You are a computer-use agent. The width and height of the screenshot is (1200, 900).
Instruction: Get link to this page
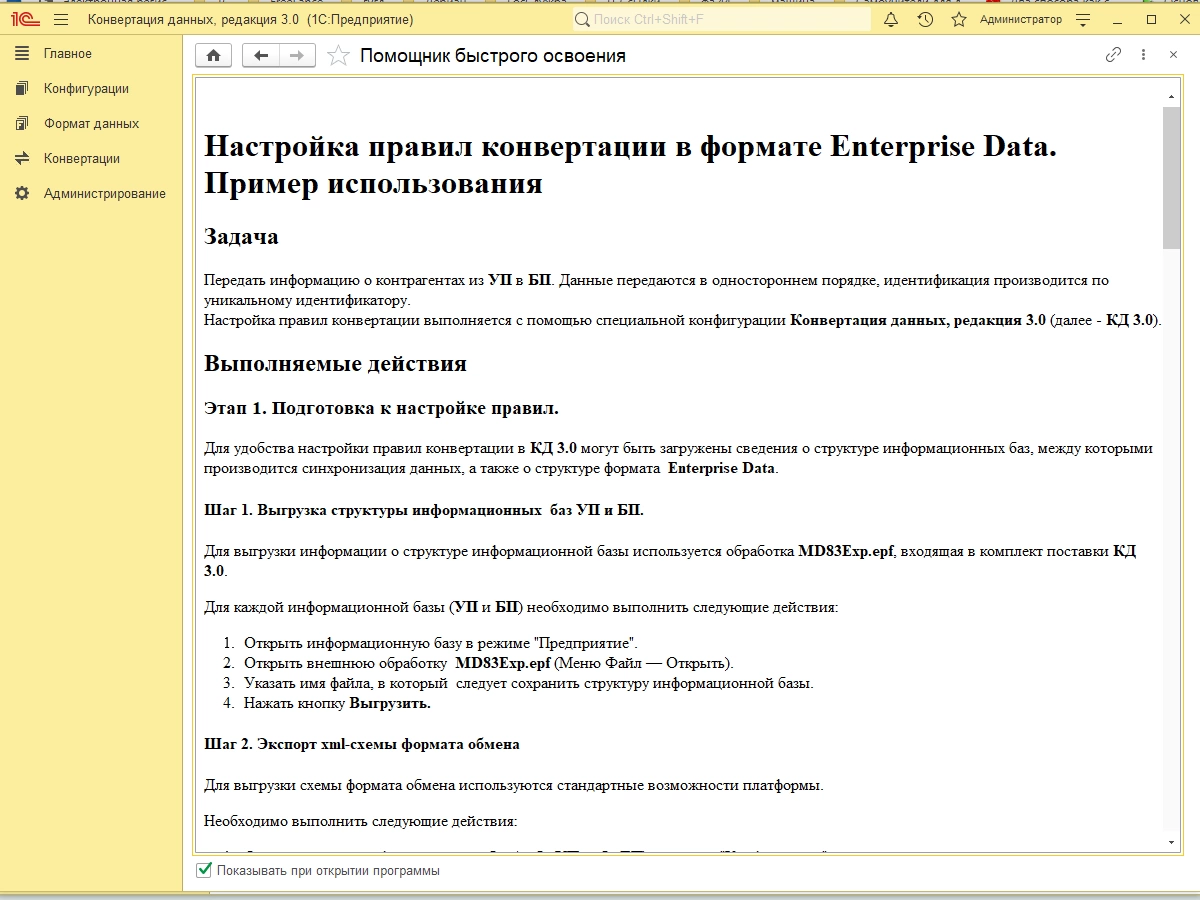(1113, 55)
